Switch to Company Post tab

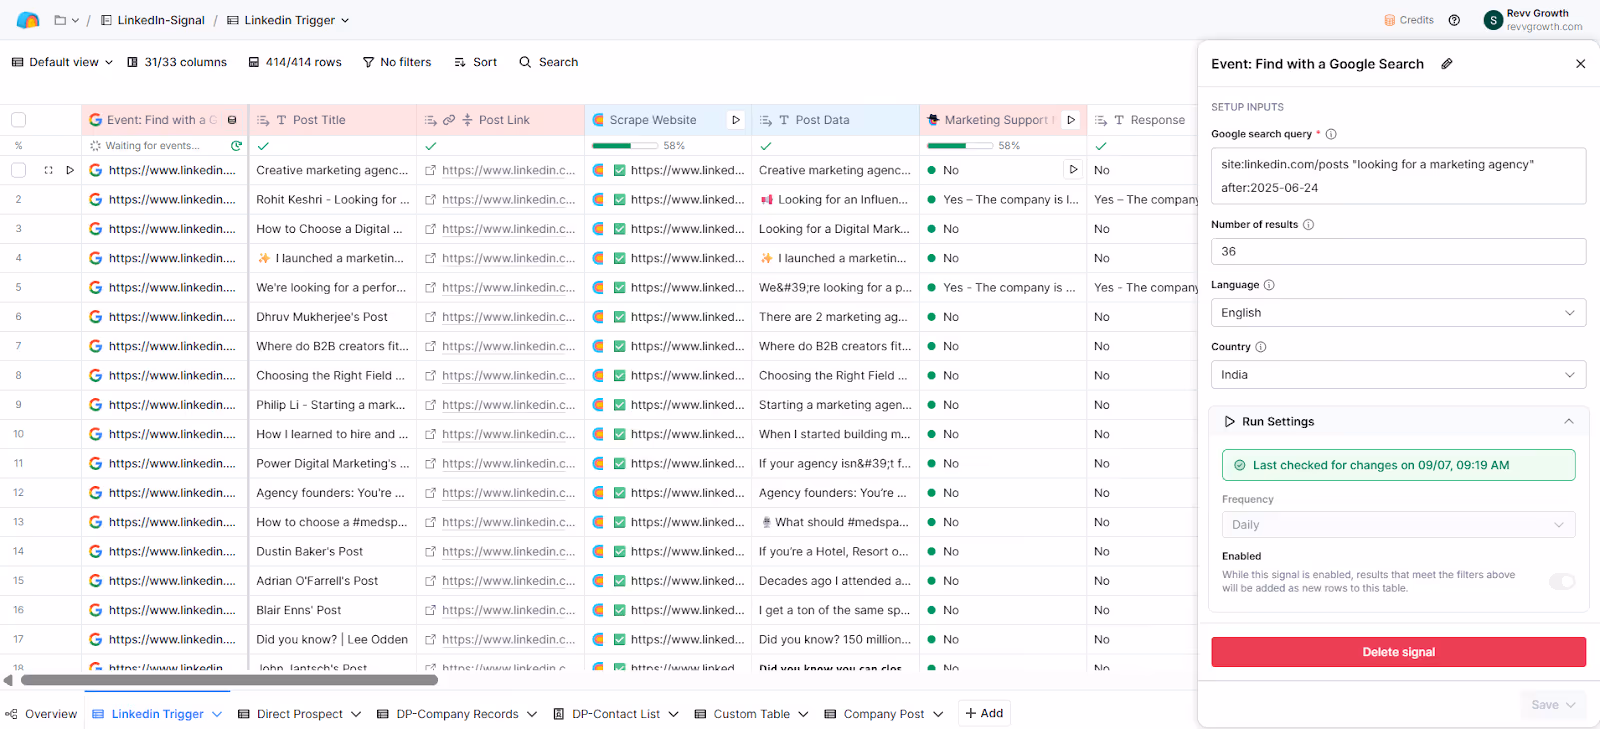pyautogui.click(x=883, y=714)
